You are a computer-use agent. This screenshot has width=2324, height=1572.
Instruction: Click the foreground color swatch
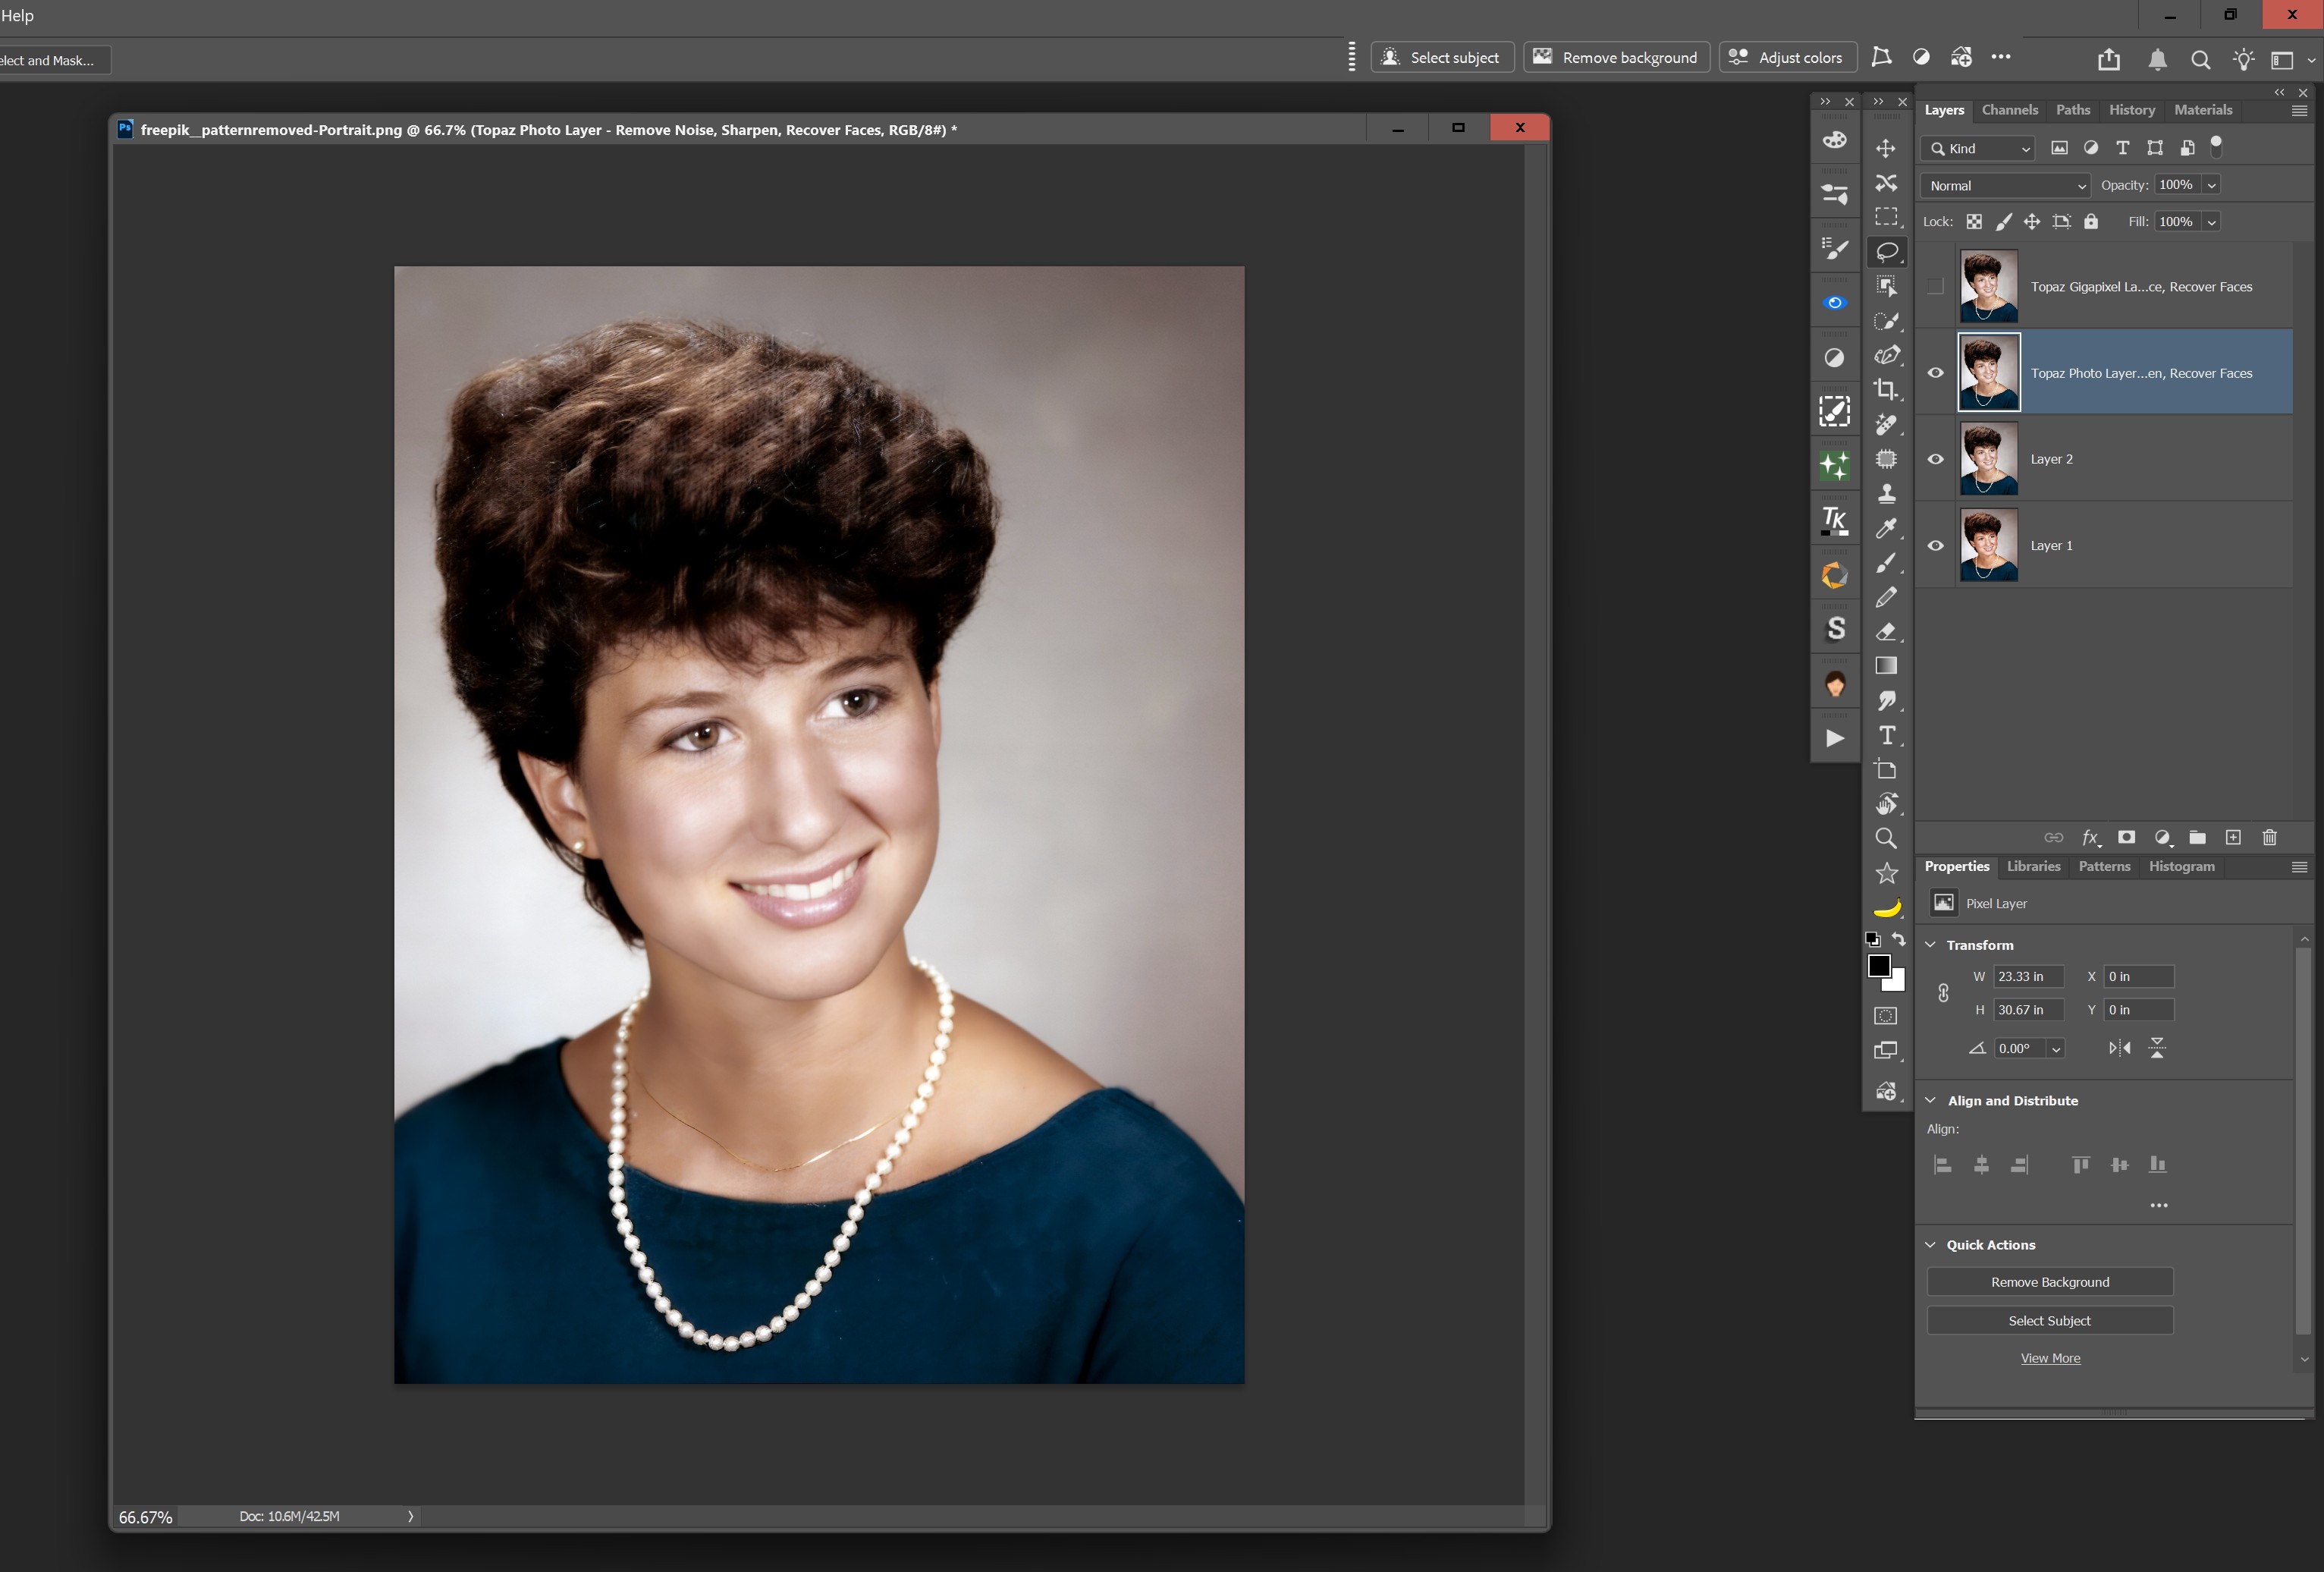[x=1878, y=965]
